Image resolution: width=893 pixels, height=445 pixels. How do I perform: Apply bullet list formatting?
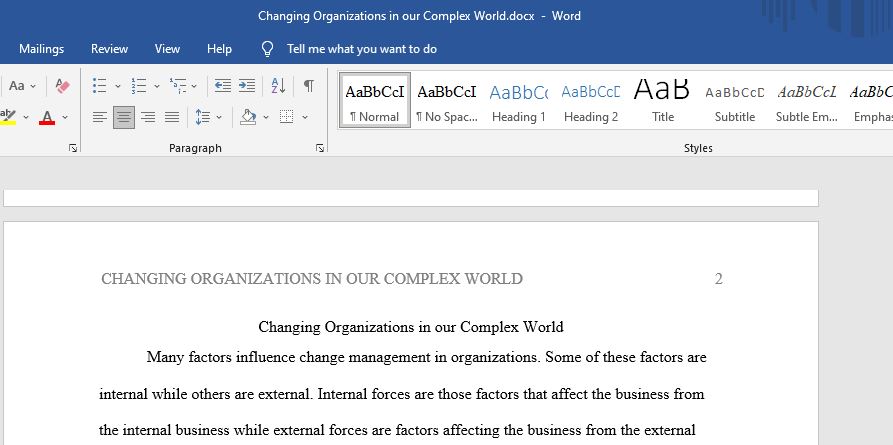100,86
